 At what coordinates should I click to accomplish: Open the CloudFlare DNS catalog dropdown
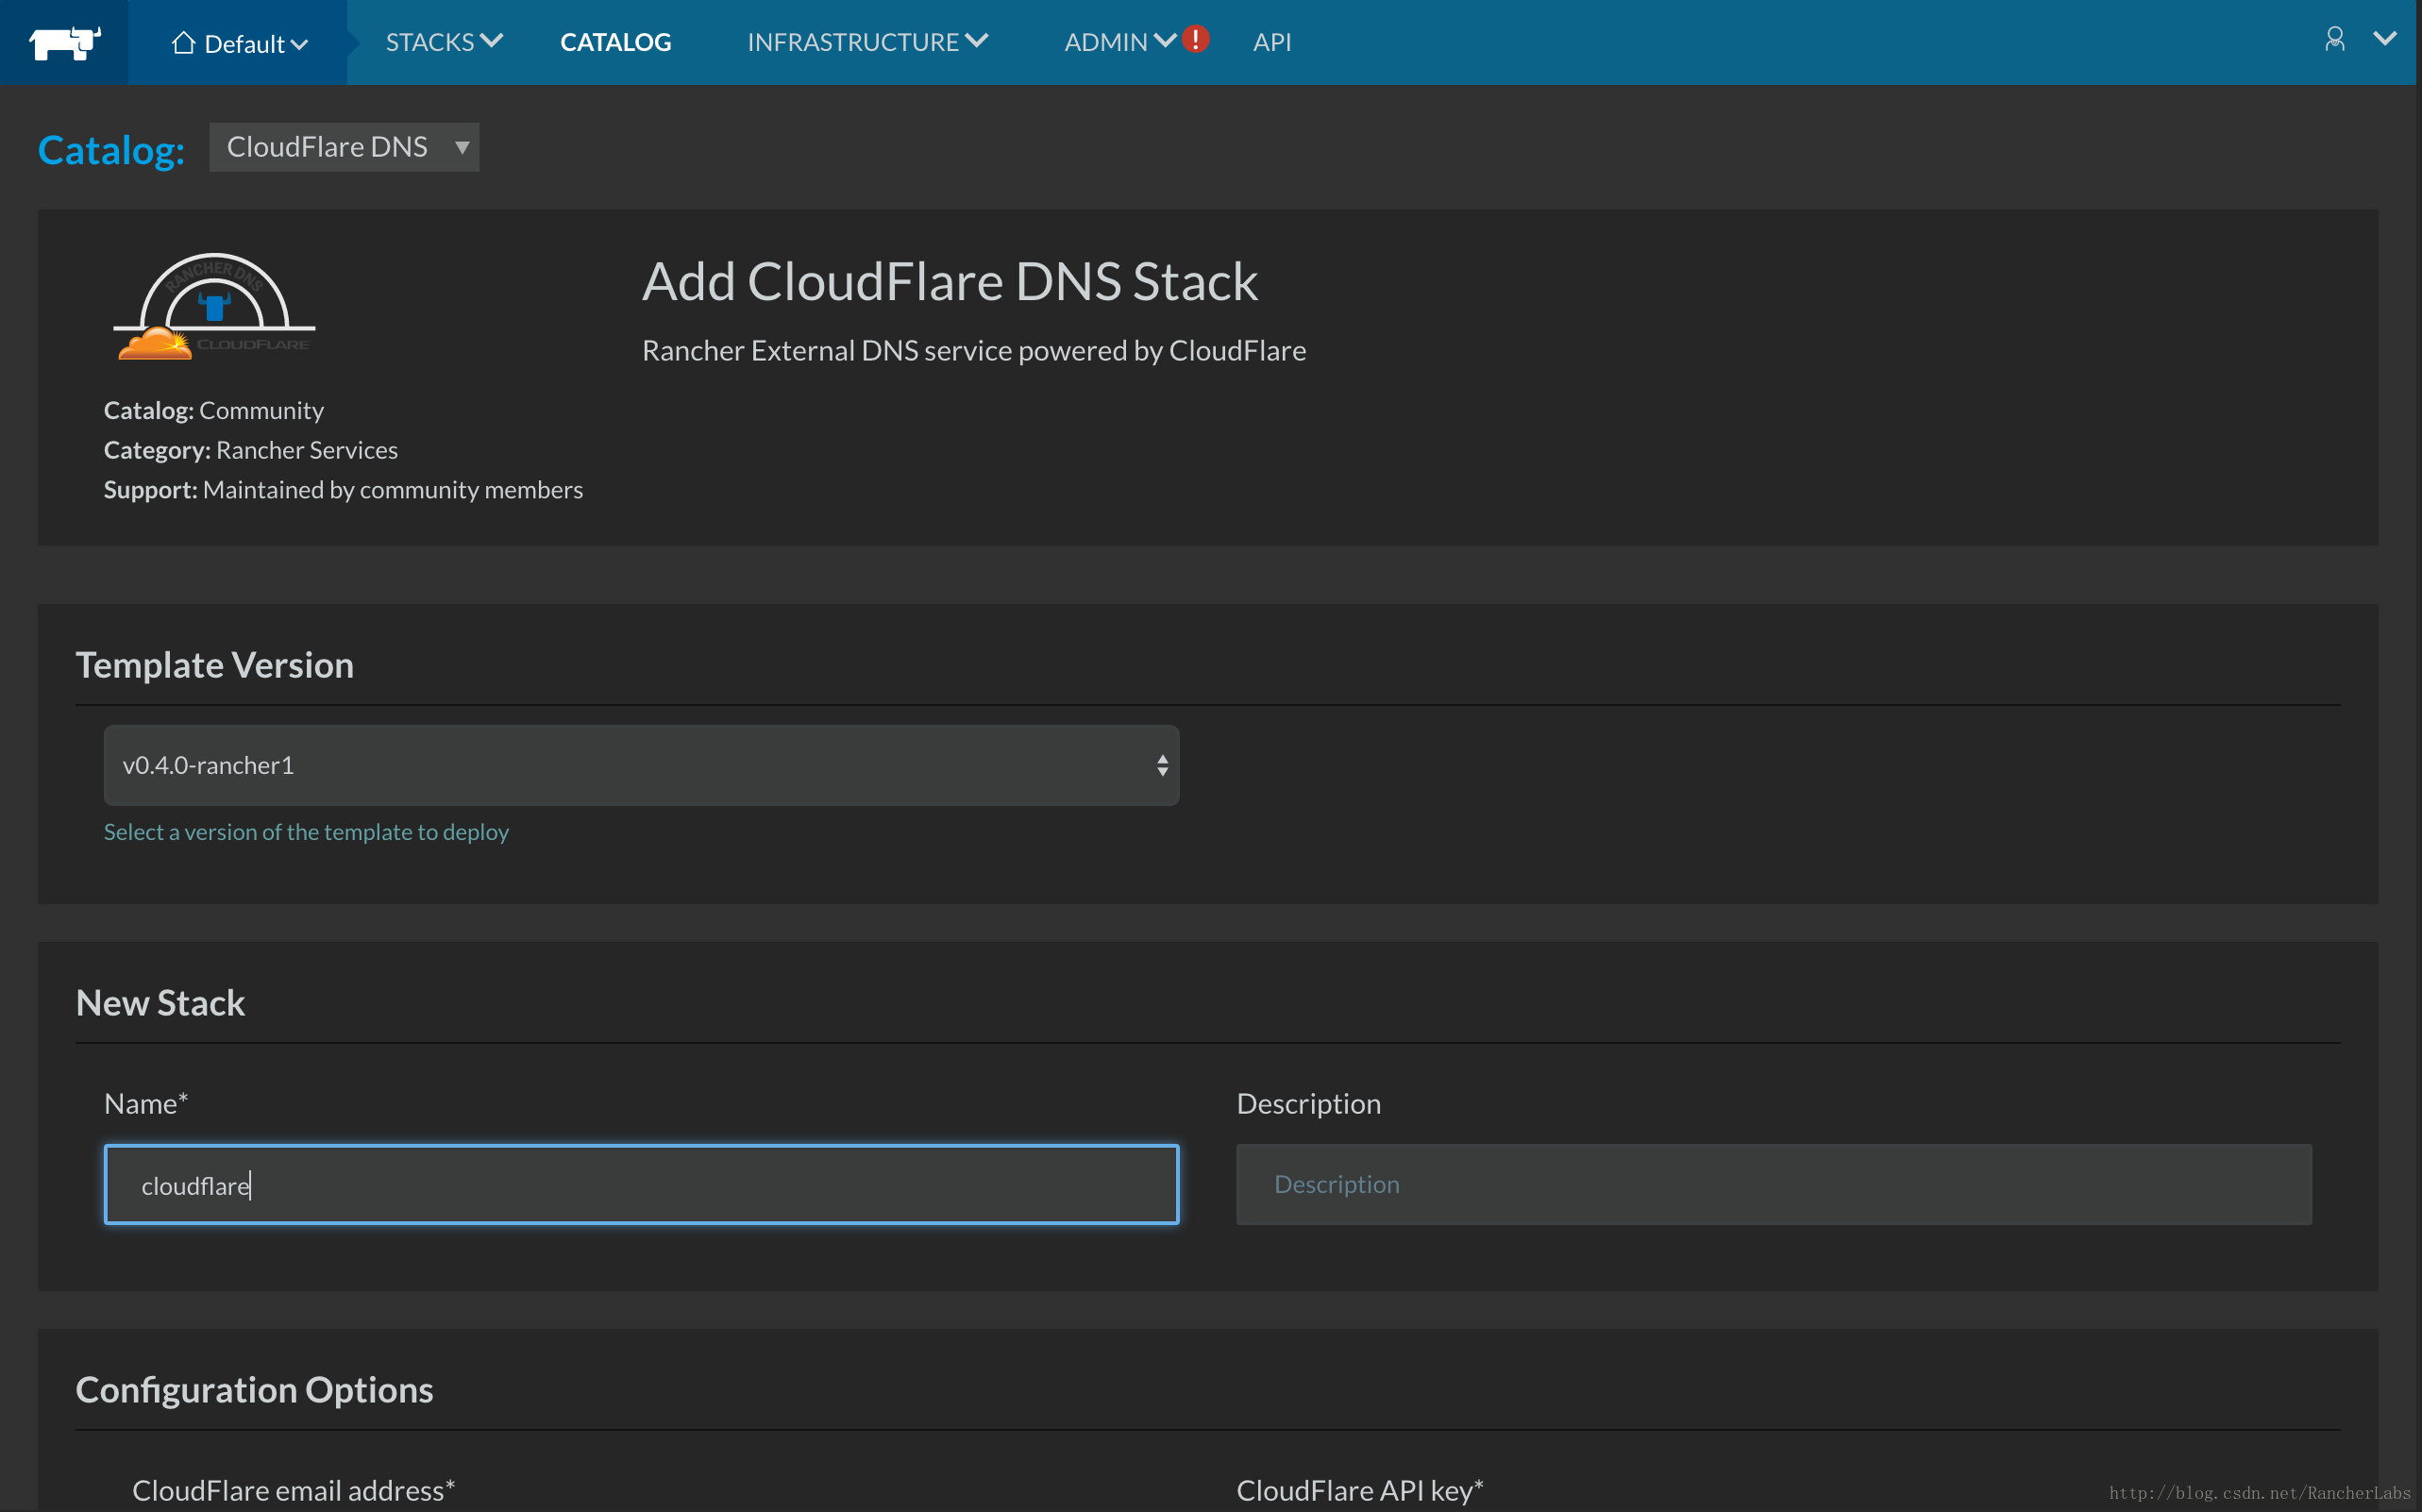[x=344, y=147]
